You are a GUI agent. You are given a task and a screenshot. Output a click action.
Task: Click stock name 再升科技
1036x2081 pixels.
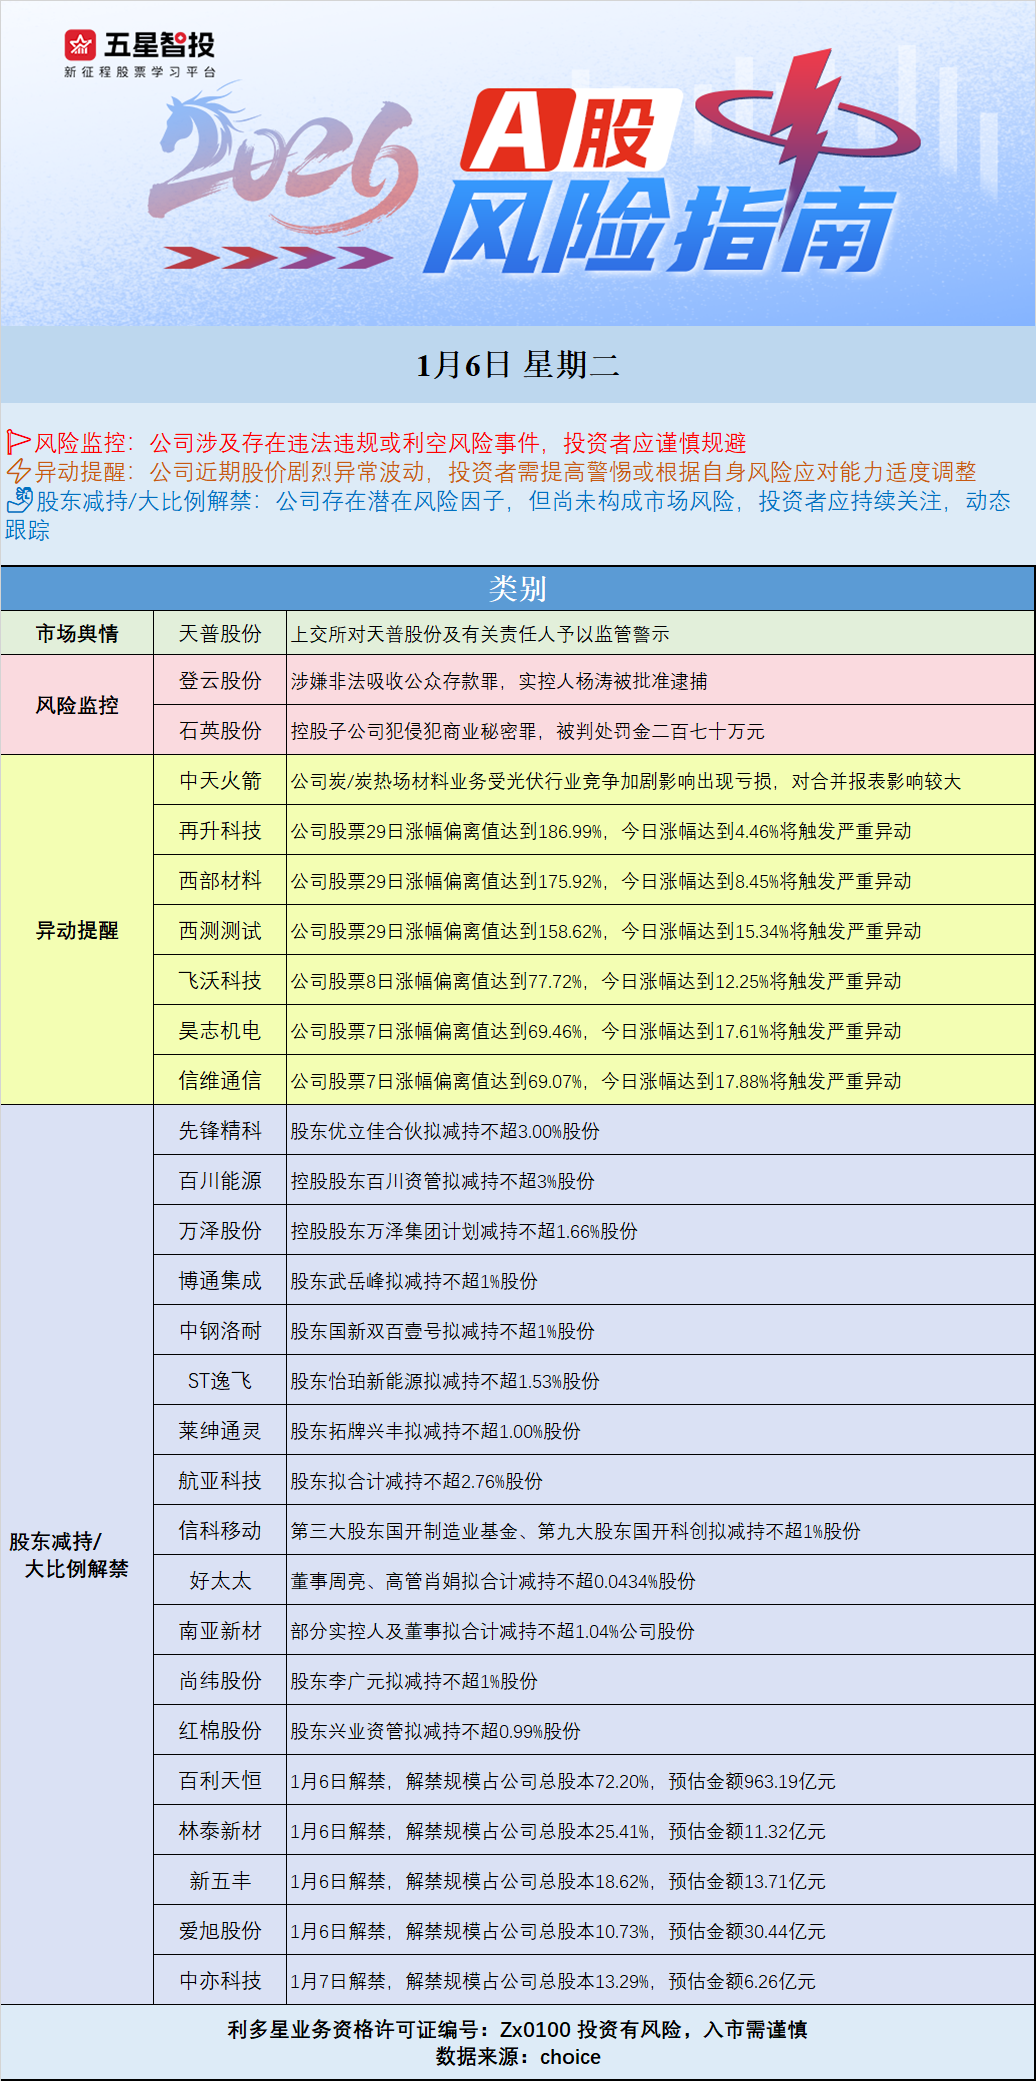pyautogui.click(x=220, y=831)
